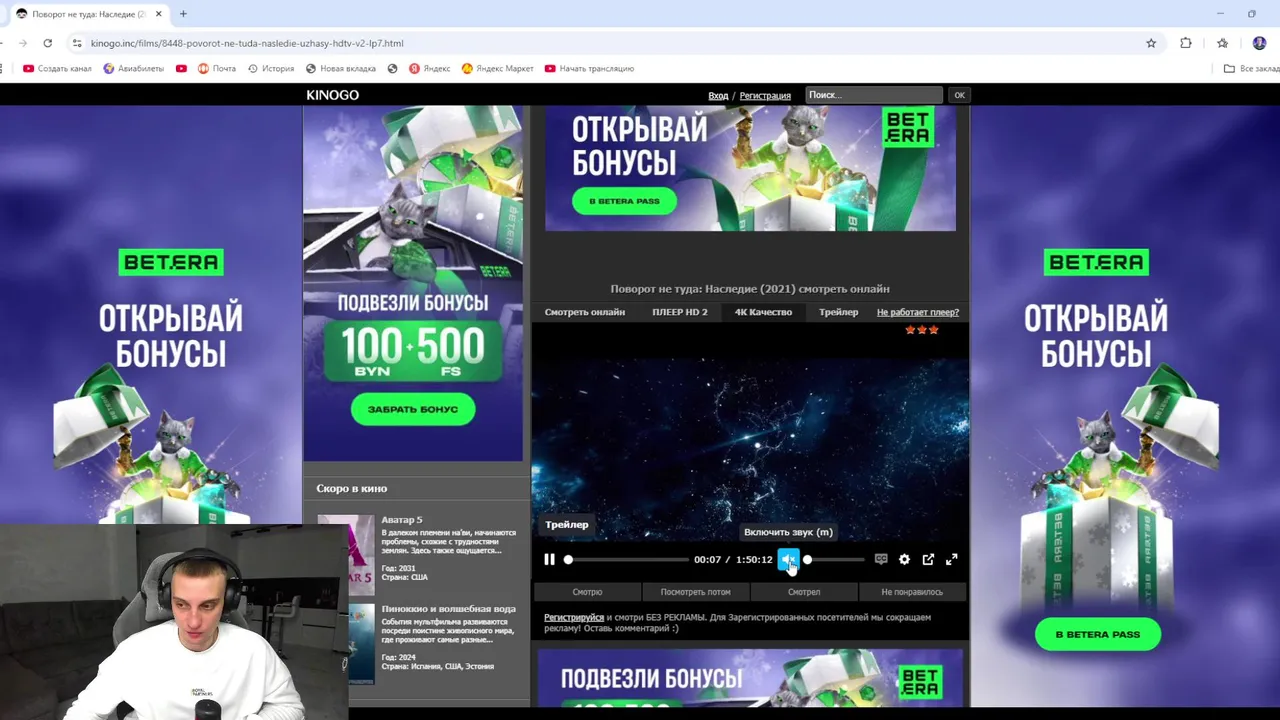Click the Посмотреть потом button
This screenshot has width=1280, height=720.
[695, 592]
